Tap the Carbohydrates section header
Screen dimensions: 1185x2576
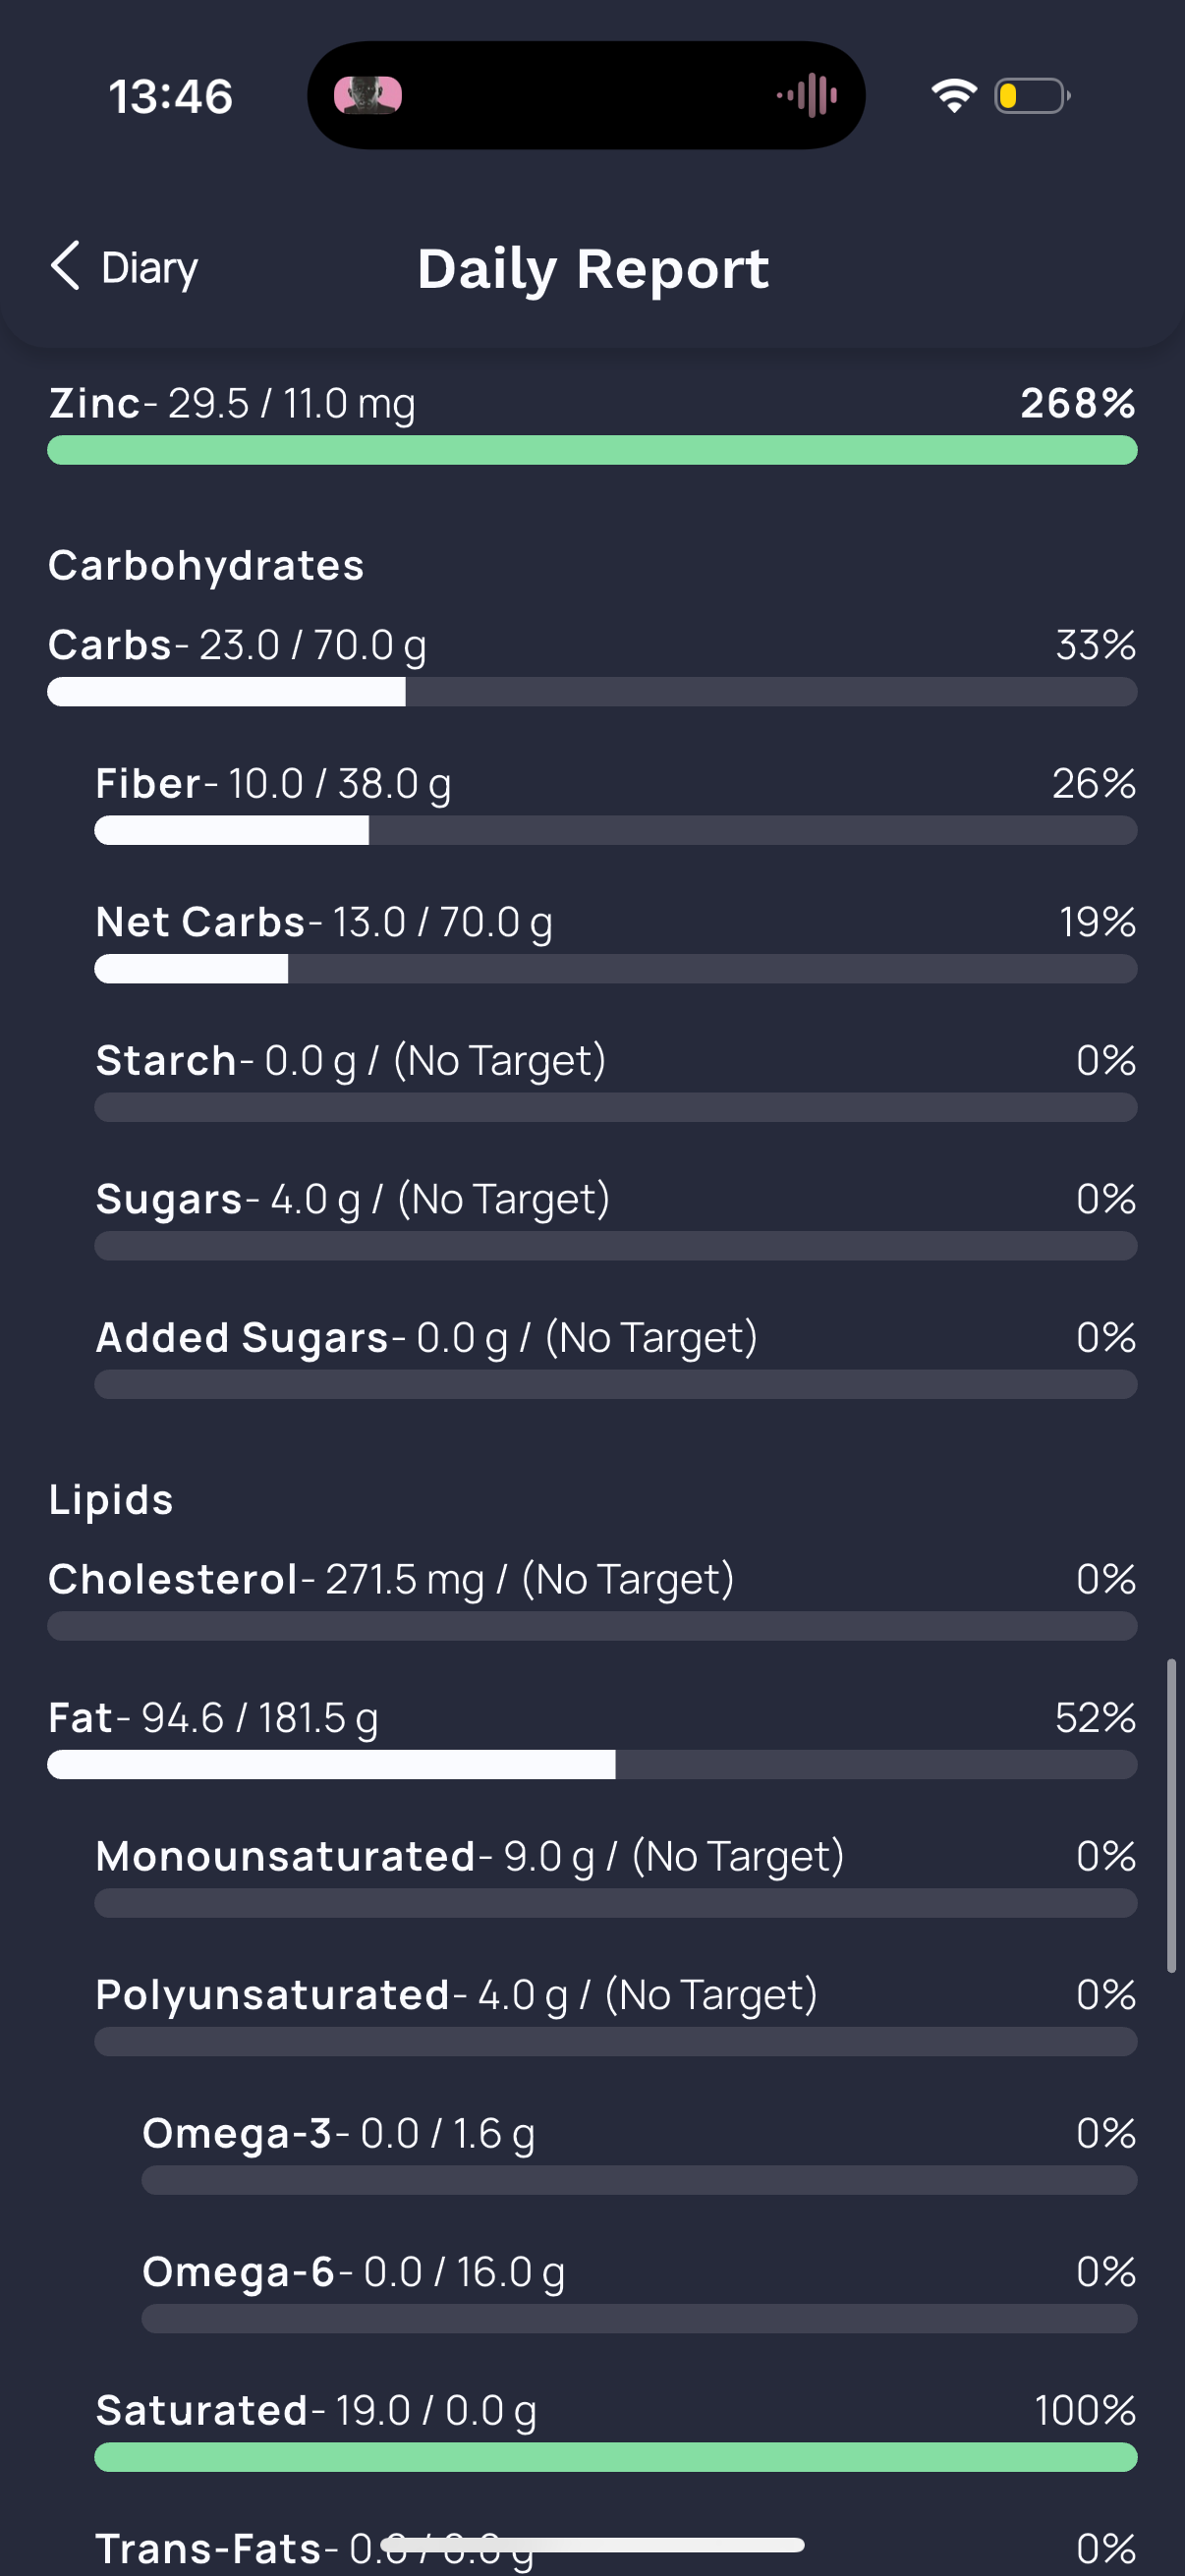[x=206, y=565]
